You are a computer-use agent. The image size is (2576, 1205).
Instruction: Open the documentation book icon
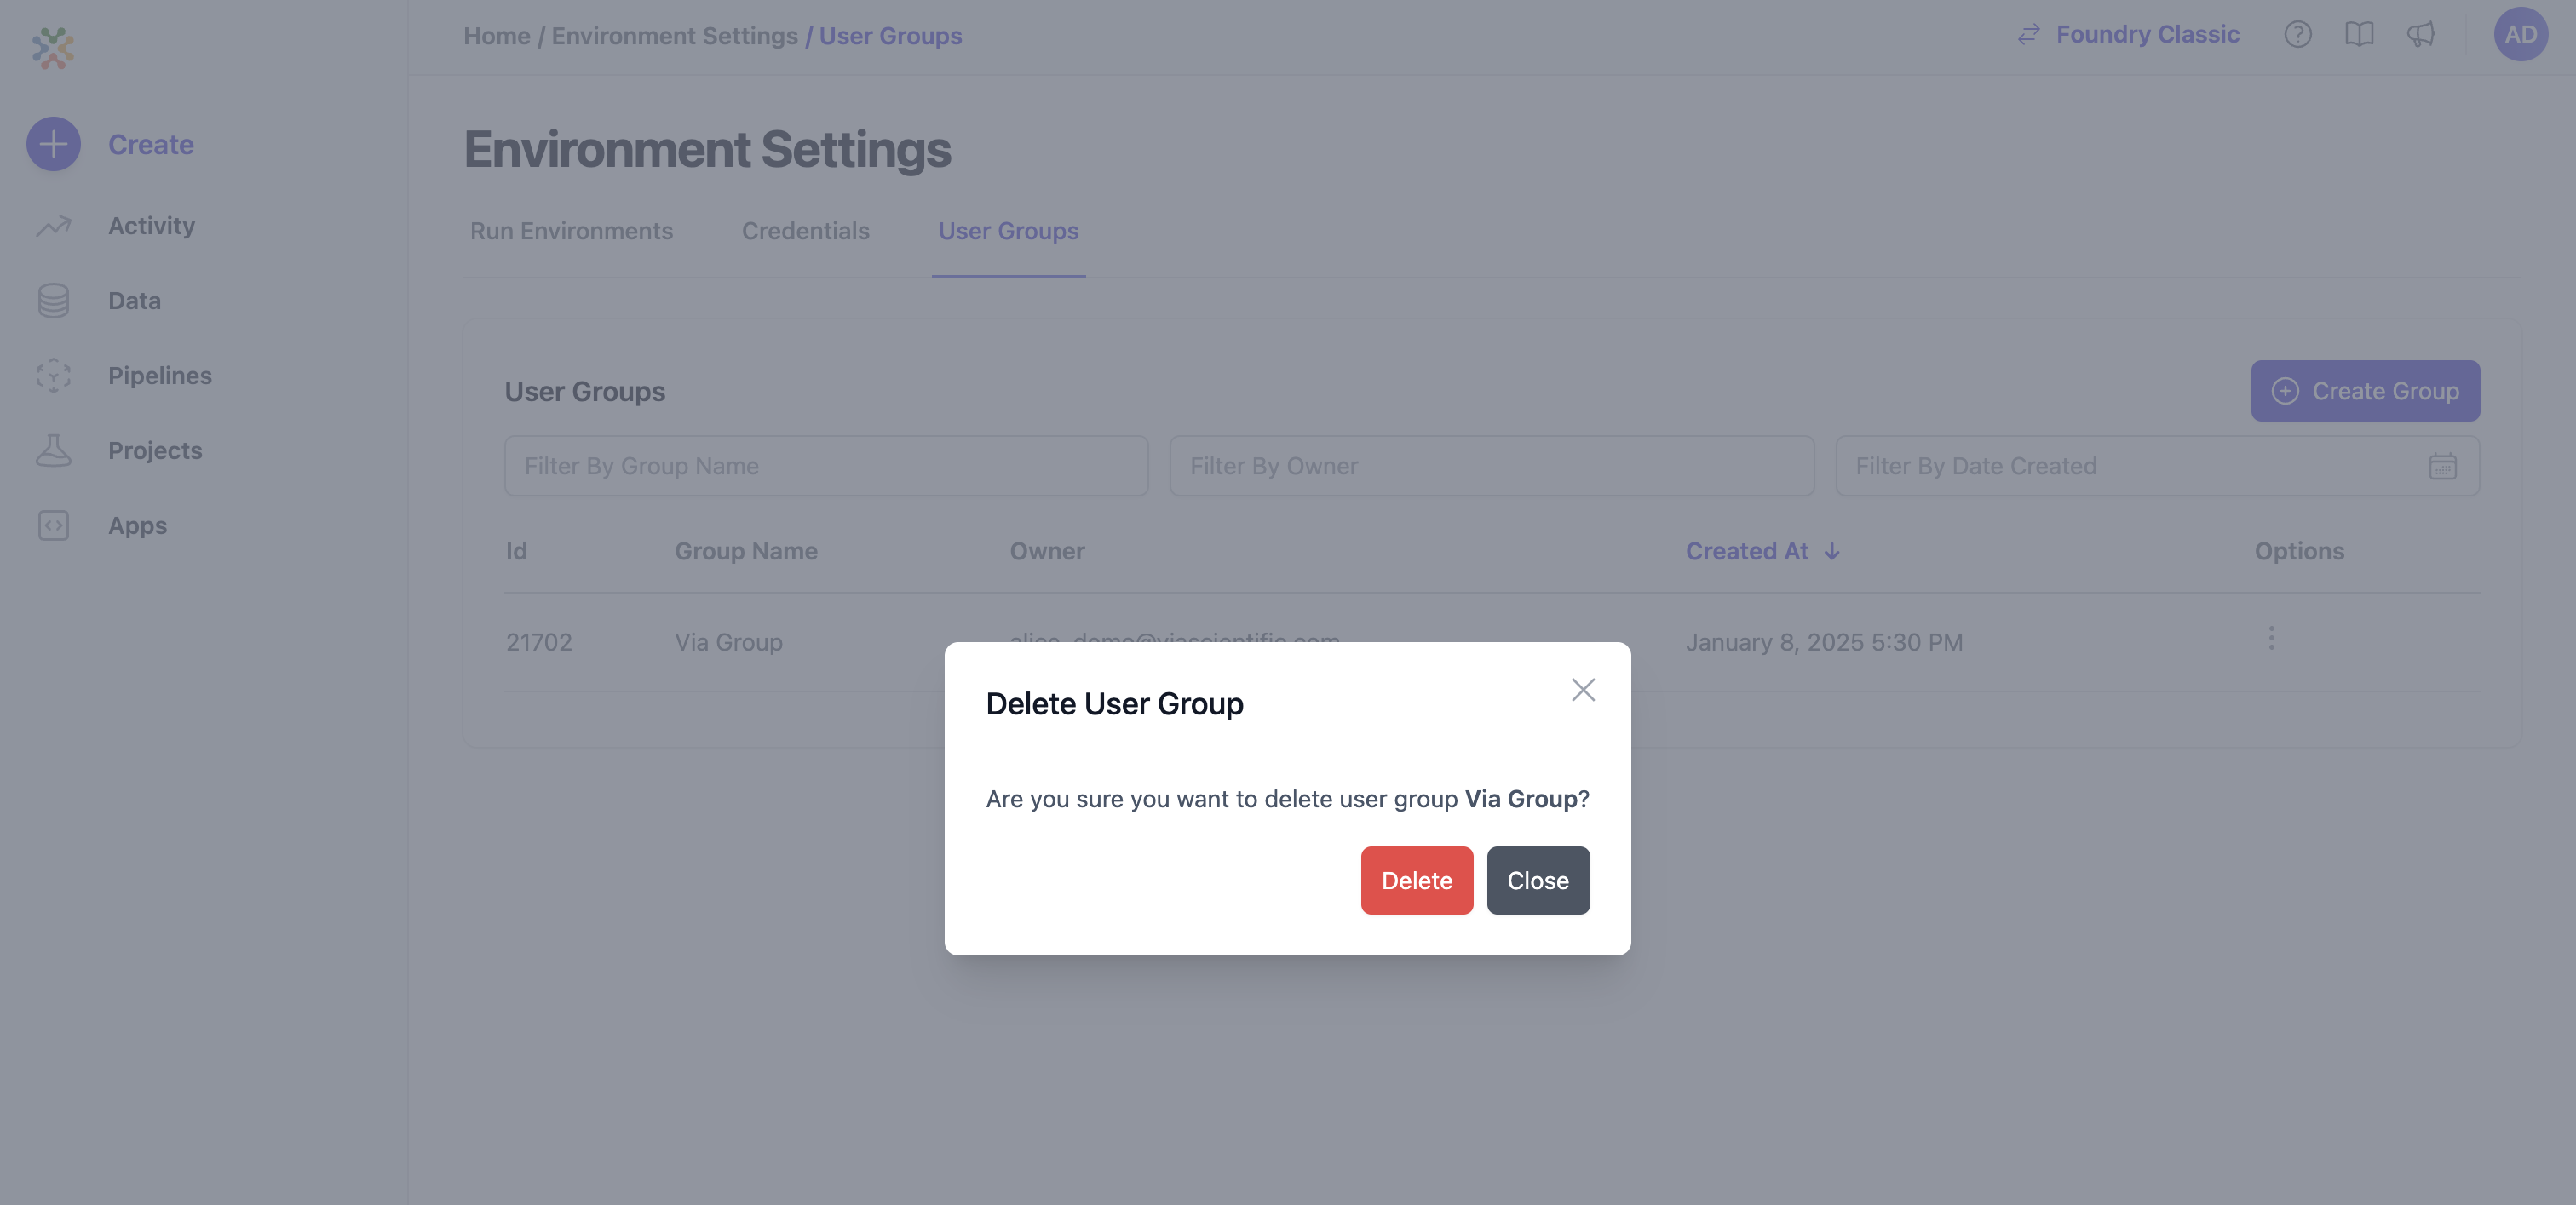[2358, 35]
